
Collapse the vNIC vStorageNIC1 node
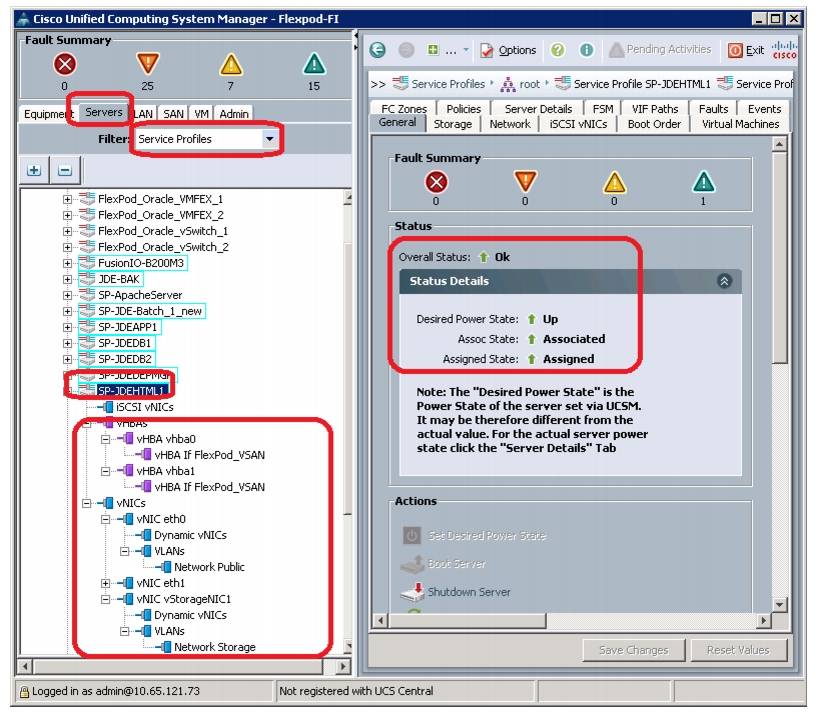106,599
